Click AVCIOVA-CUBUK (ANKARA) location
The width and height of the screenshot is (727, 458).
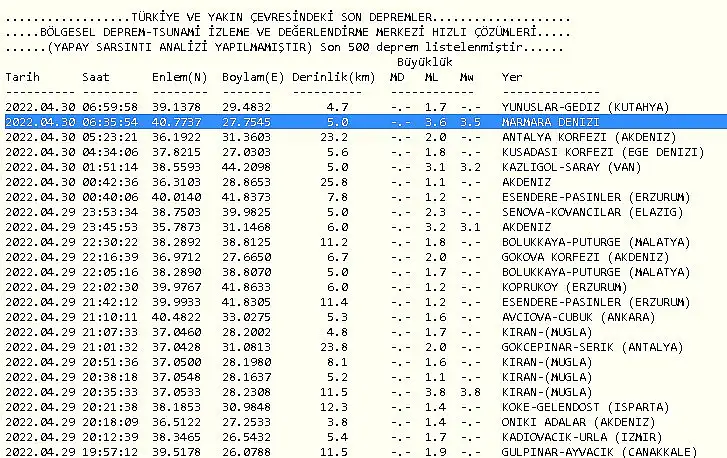click(x=579, y=318)
